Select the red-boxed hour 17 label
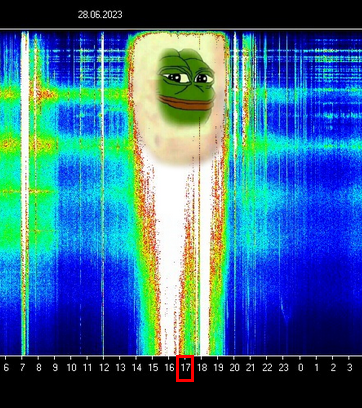 (185, 368)
